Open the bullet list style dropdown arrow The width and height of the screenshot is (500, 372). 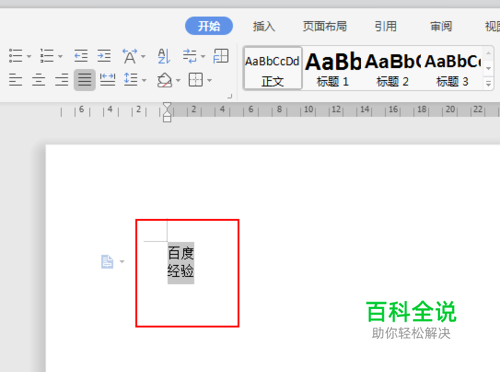coord(29,56)
